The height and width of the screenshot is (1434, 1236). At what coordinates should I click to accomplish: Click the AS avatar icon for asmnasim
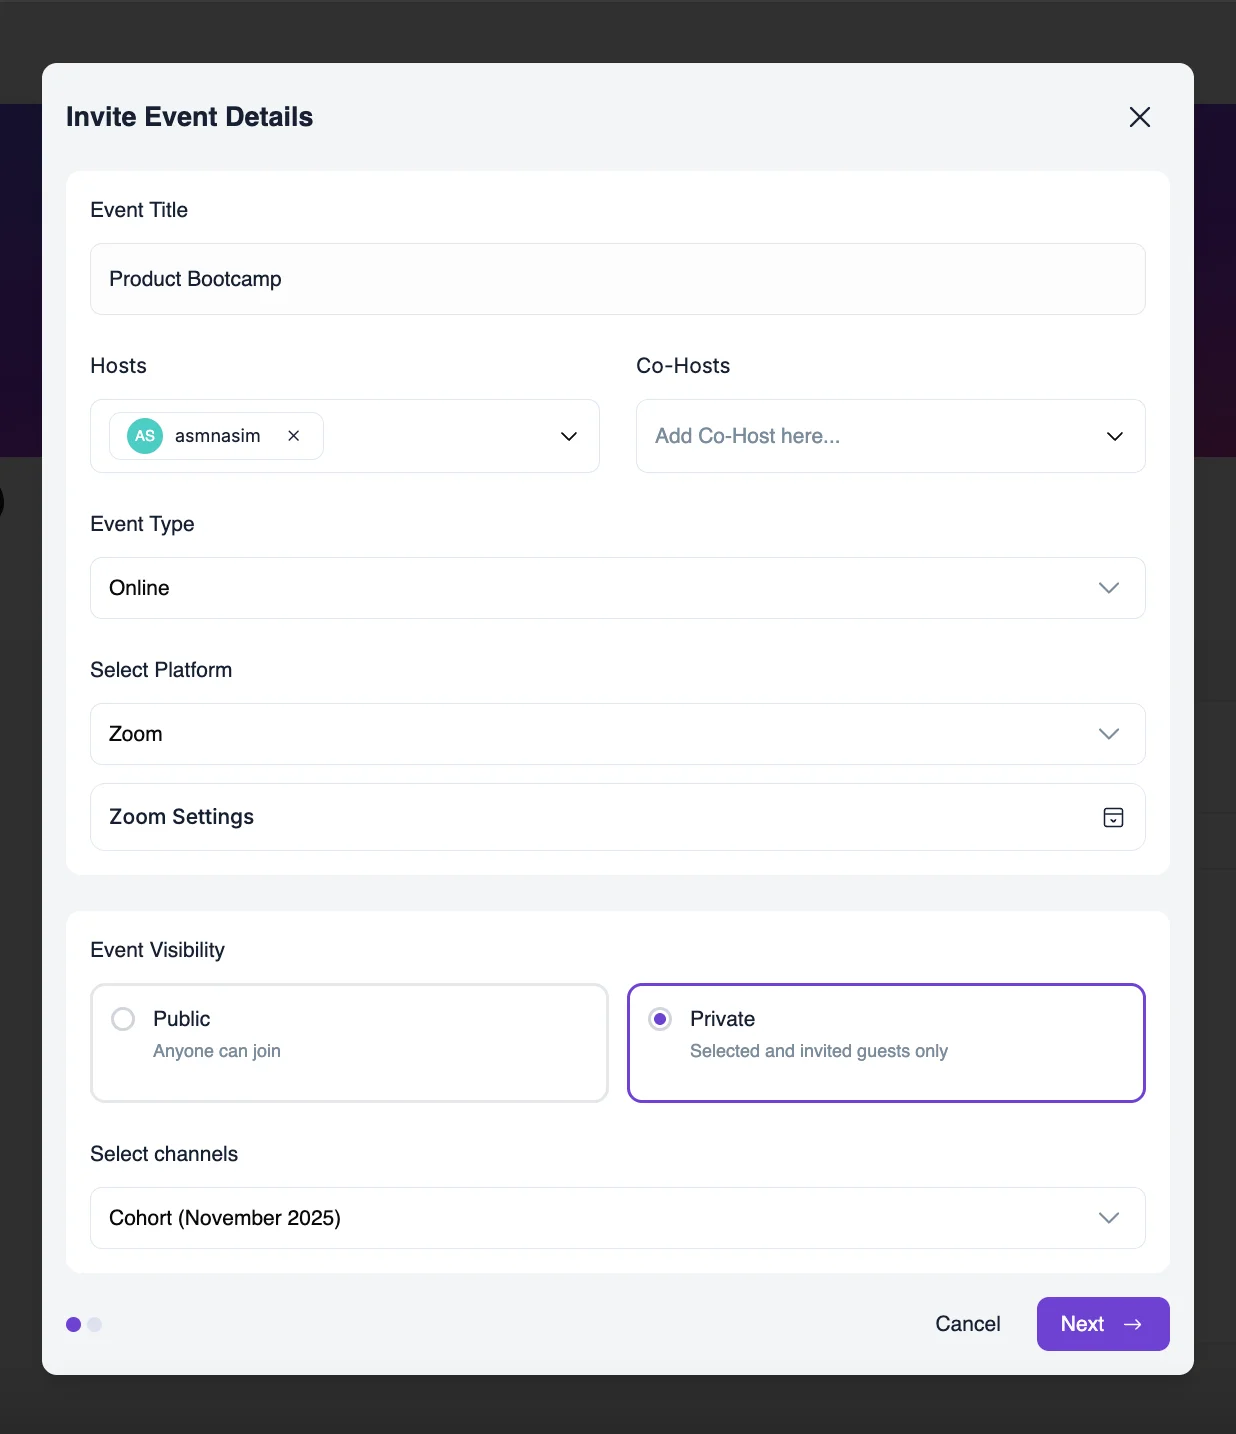143,436
